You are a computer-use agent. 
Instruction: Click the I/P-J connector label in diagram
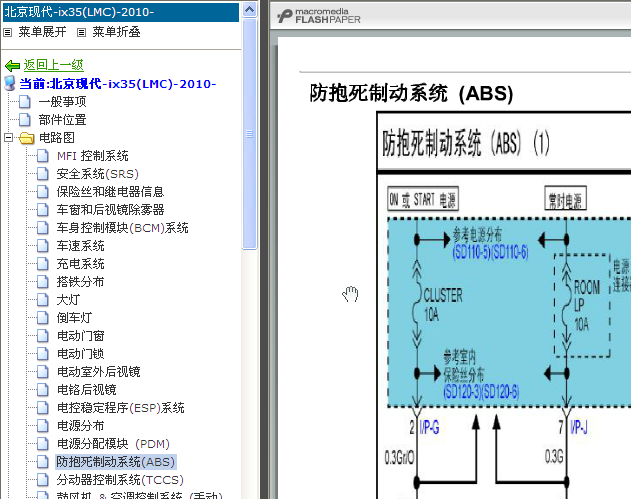pos(579,427)
